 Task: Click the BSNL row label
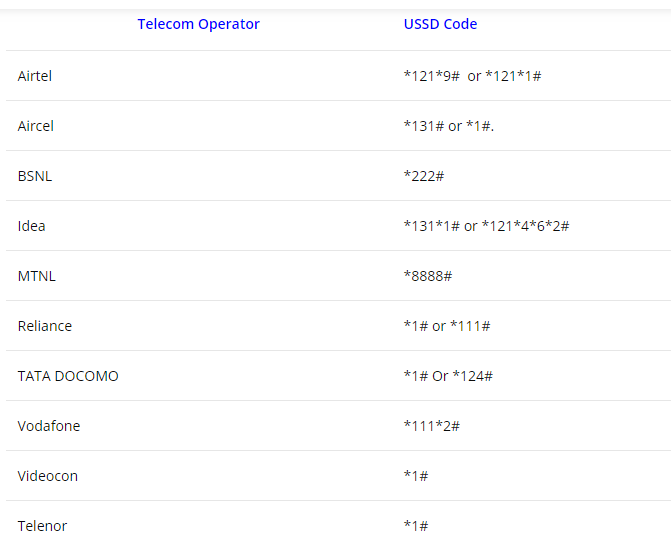35,176
